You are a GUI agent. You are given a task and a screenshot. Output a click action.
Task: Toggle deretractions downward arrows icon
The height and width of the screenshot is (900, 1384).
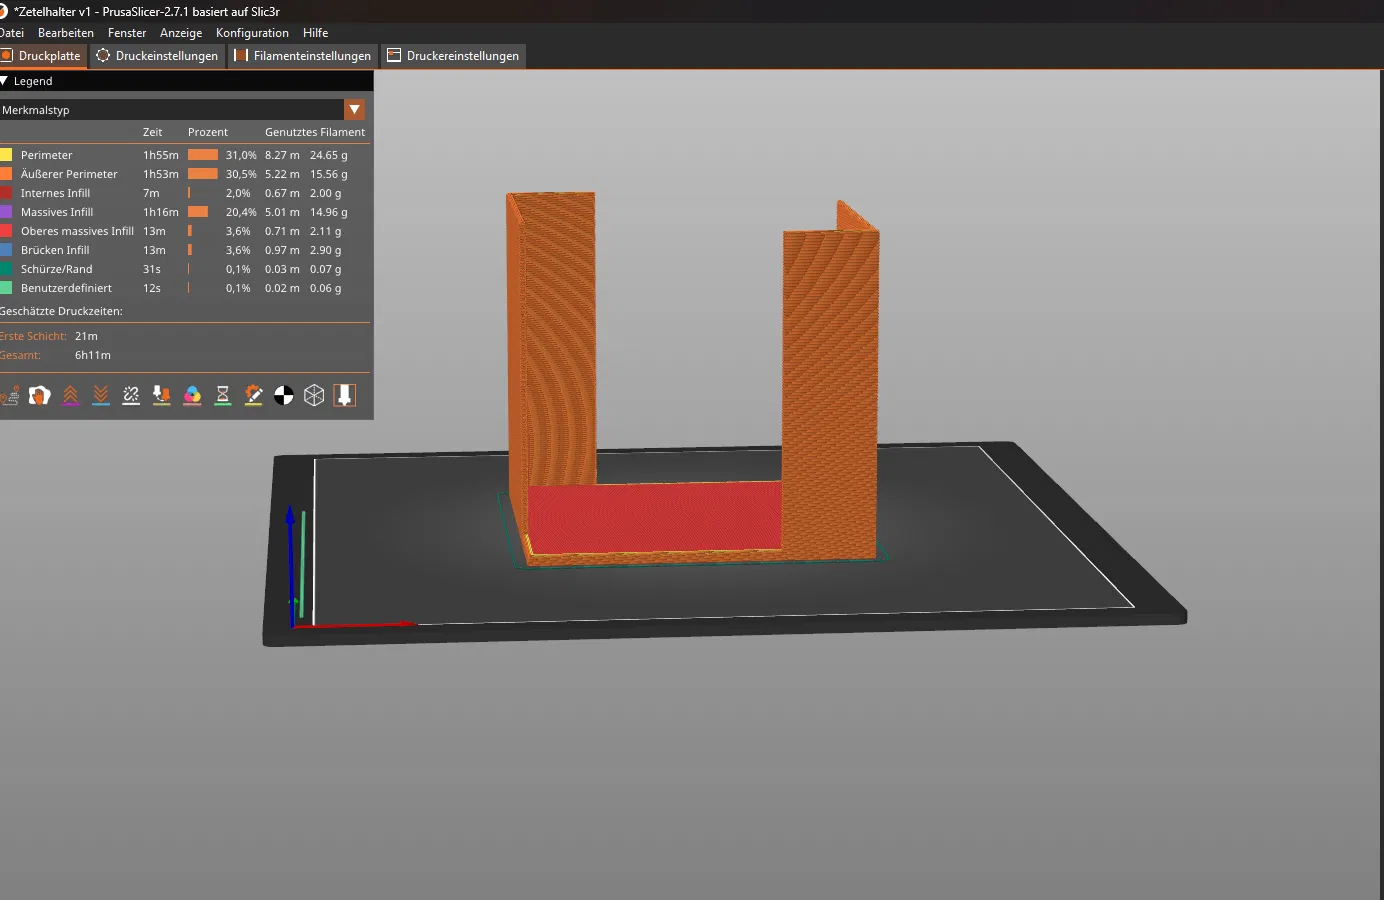(x=101, y=396)
